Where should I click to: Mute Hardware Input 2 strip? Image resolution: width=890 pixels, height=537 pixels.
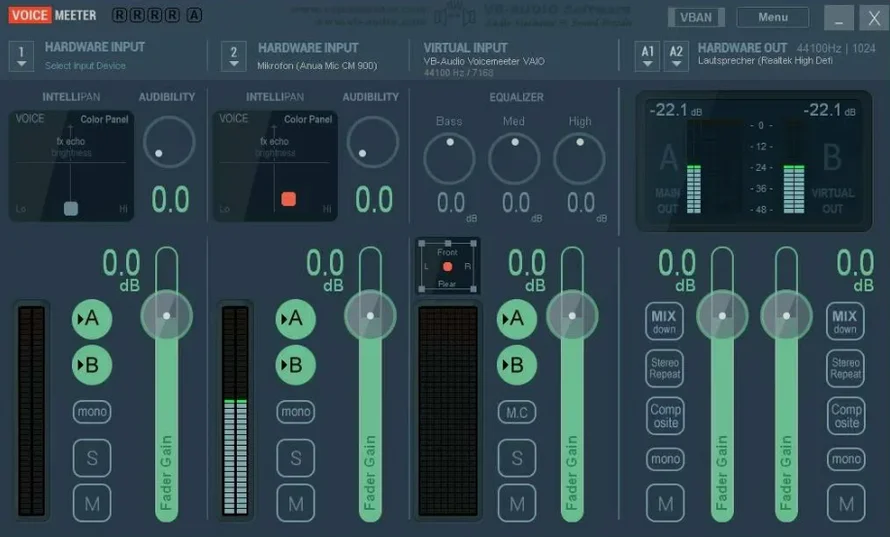pyautogui.click(x=296, y=503)
